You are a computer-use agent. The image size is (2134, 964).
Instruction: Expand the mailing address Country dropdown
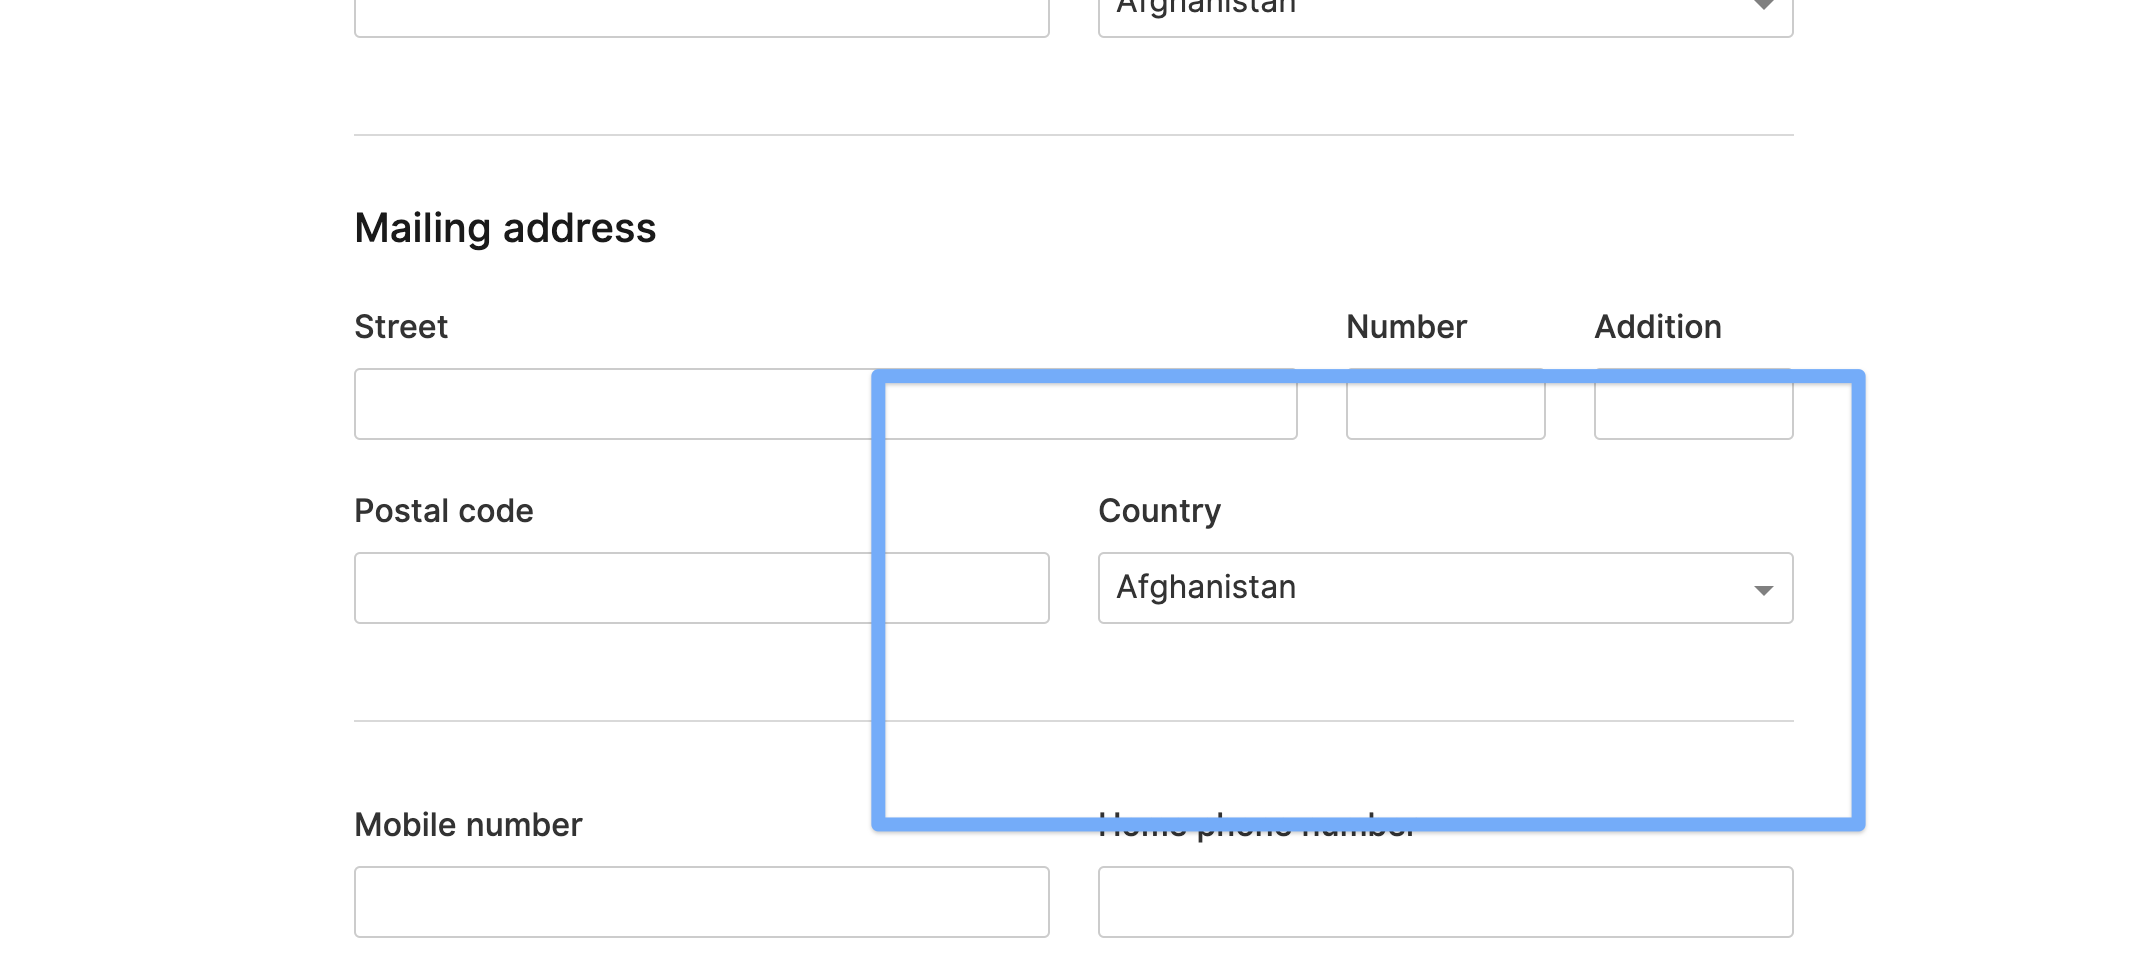click(x=1444, y=588)
